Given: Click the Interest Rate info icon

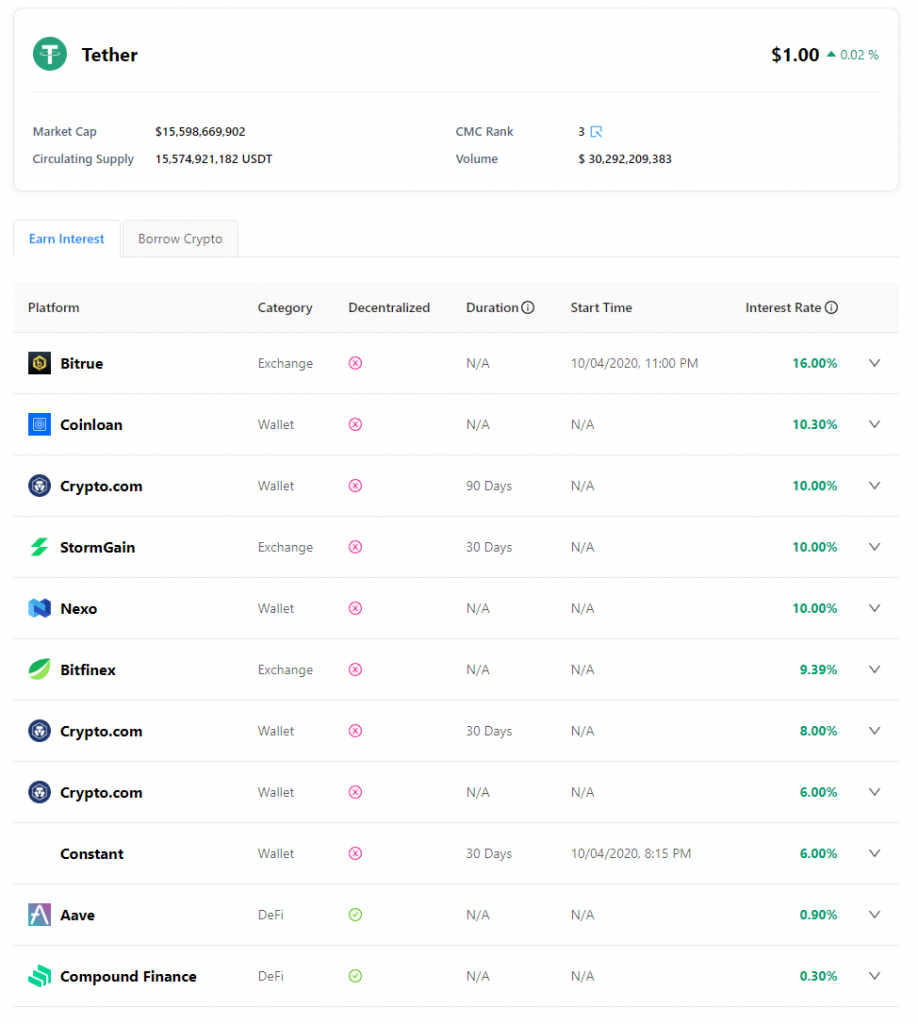Looking at the screenshot, I should [x=831, y=308].
